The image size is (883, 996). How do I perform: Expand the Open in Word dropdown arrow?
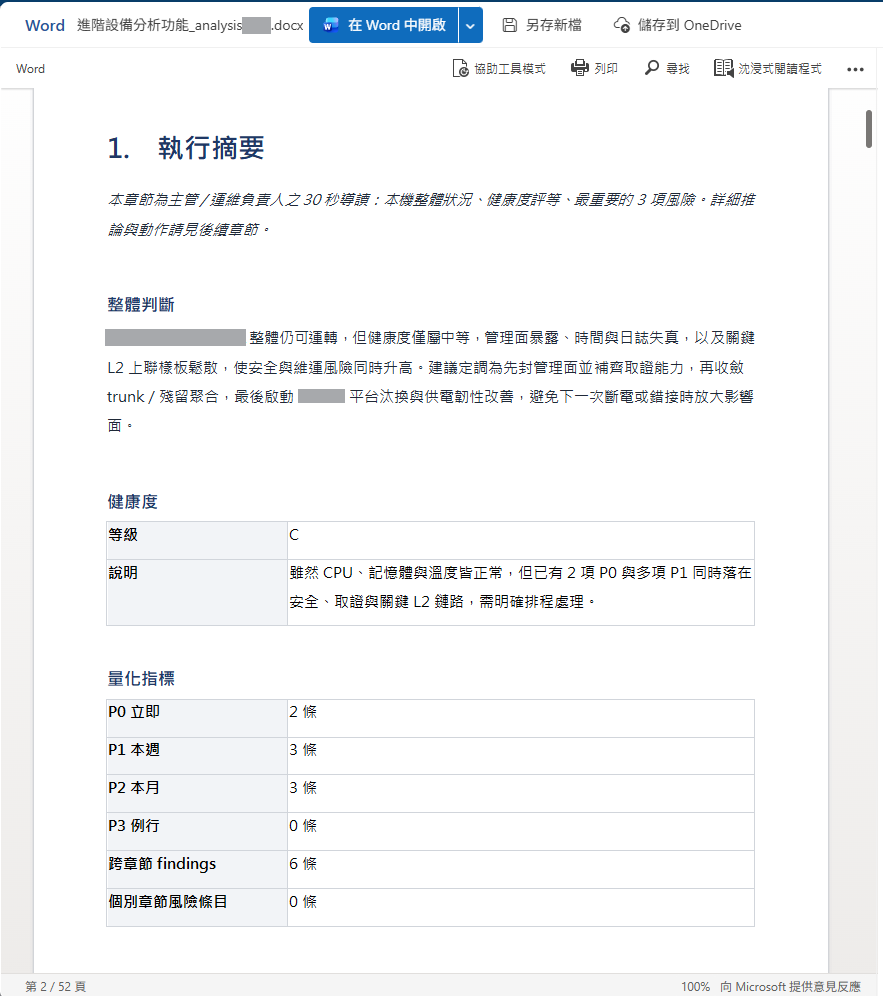(x=471, y=25)
